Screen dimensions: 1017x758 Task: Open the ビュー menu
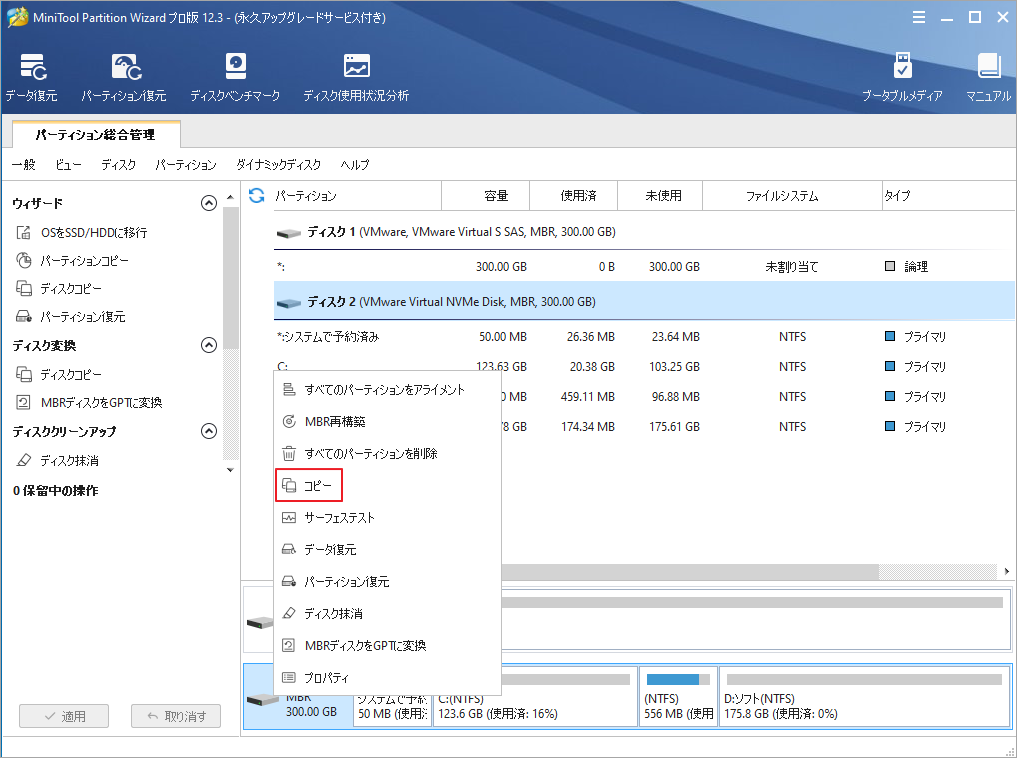click(x=68, y=165)
